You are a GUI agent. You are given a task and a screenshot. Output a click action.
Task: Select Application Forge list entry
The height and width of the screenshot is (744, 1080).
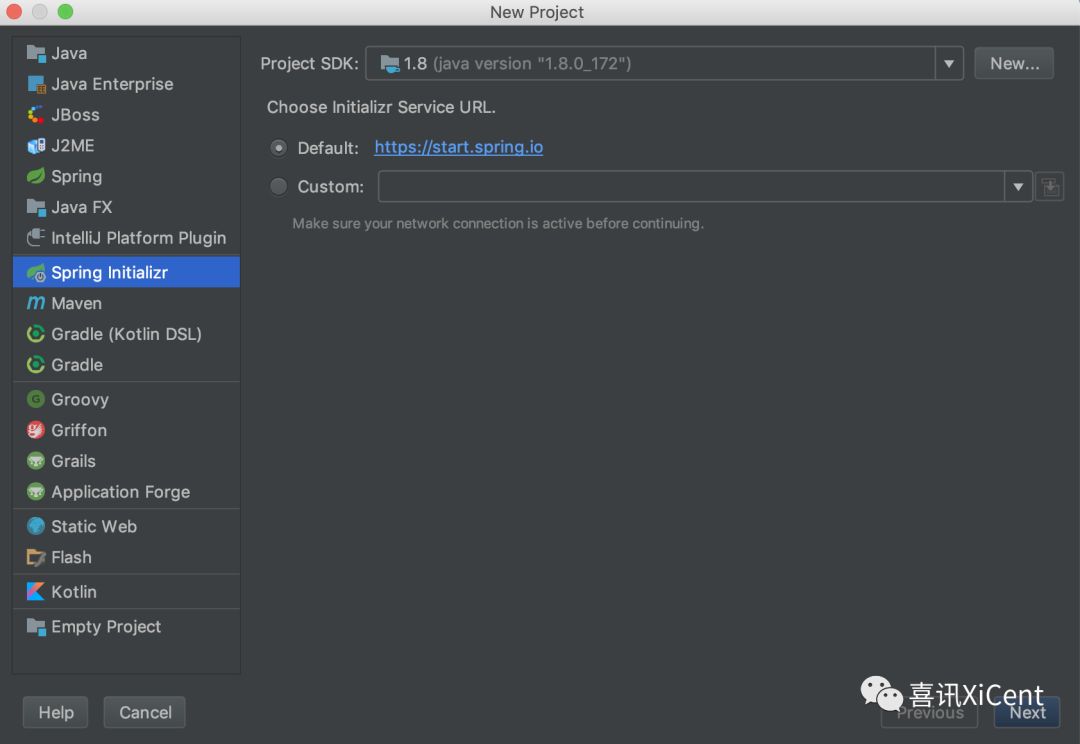point(126,492)
